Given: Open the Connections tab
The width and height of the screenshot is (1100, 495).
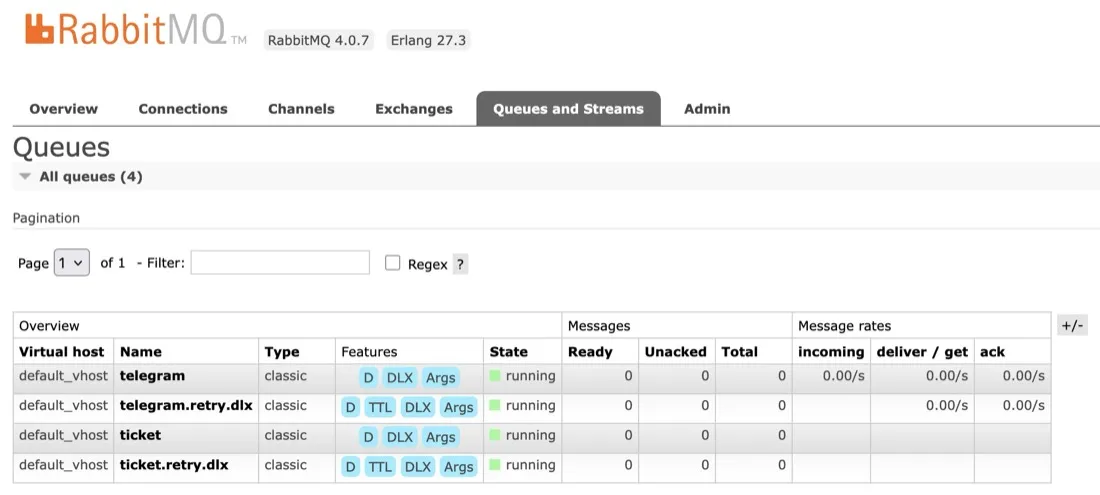Looking at the screenshot, I should pyautogui.click(x=183, y=109).
